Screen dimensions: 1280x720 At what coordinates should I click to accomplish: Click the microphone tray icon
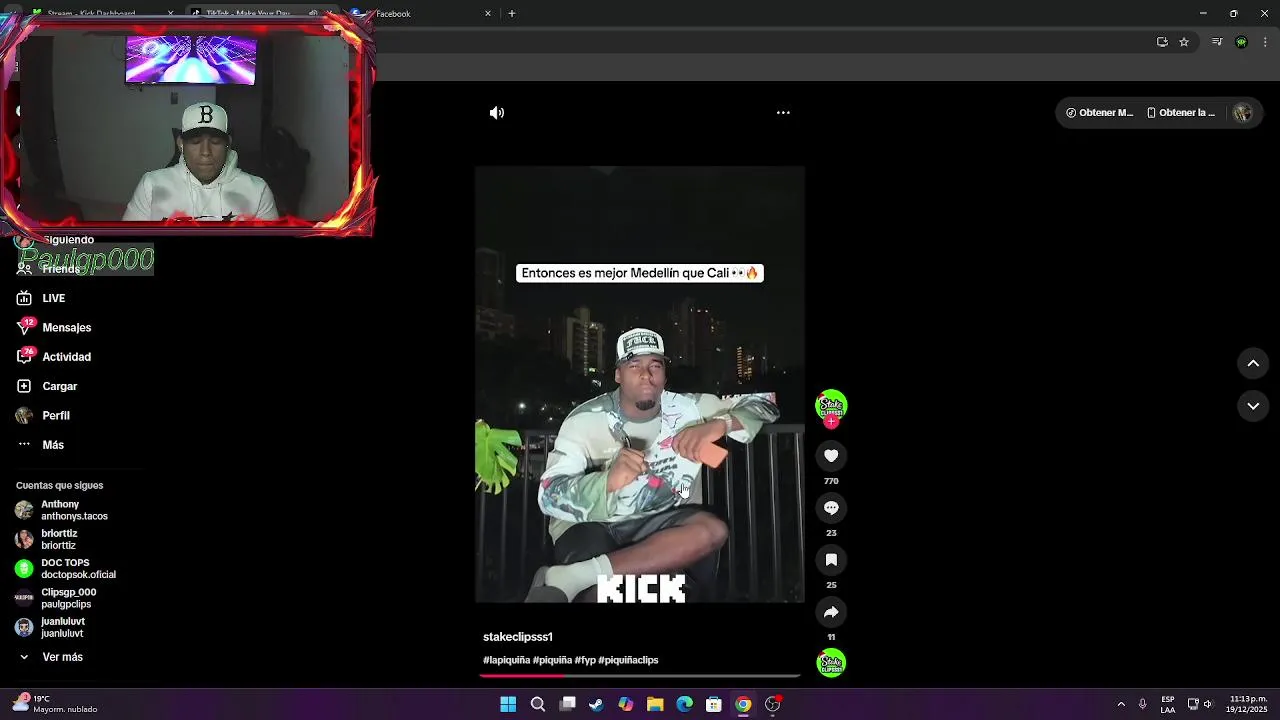pos(1143,704)
